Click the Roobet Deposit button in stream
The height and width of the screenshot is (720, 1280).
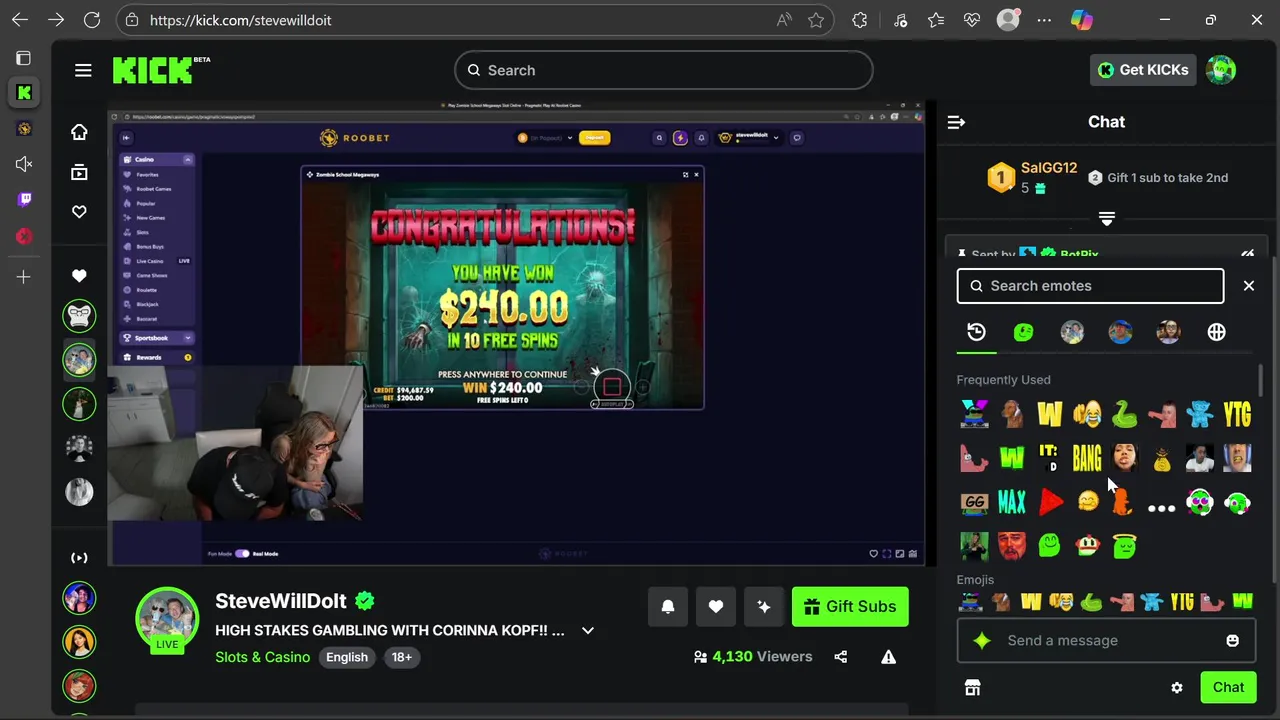[594, 138]
